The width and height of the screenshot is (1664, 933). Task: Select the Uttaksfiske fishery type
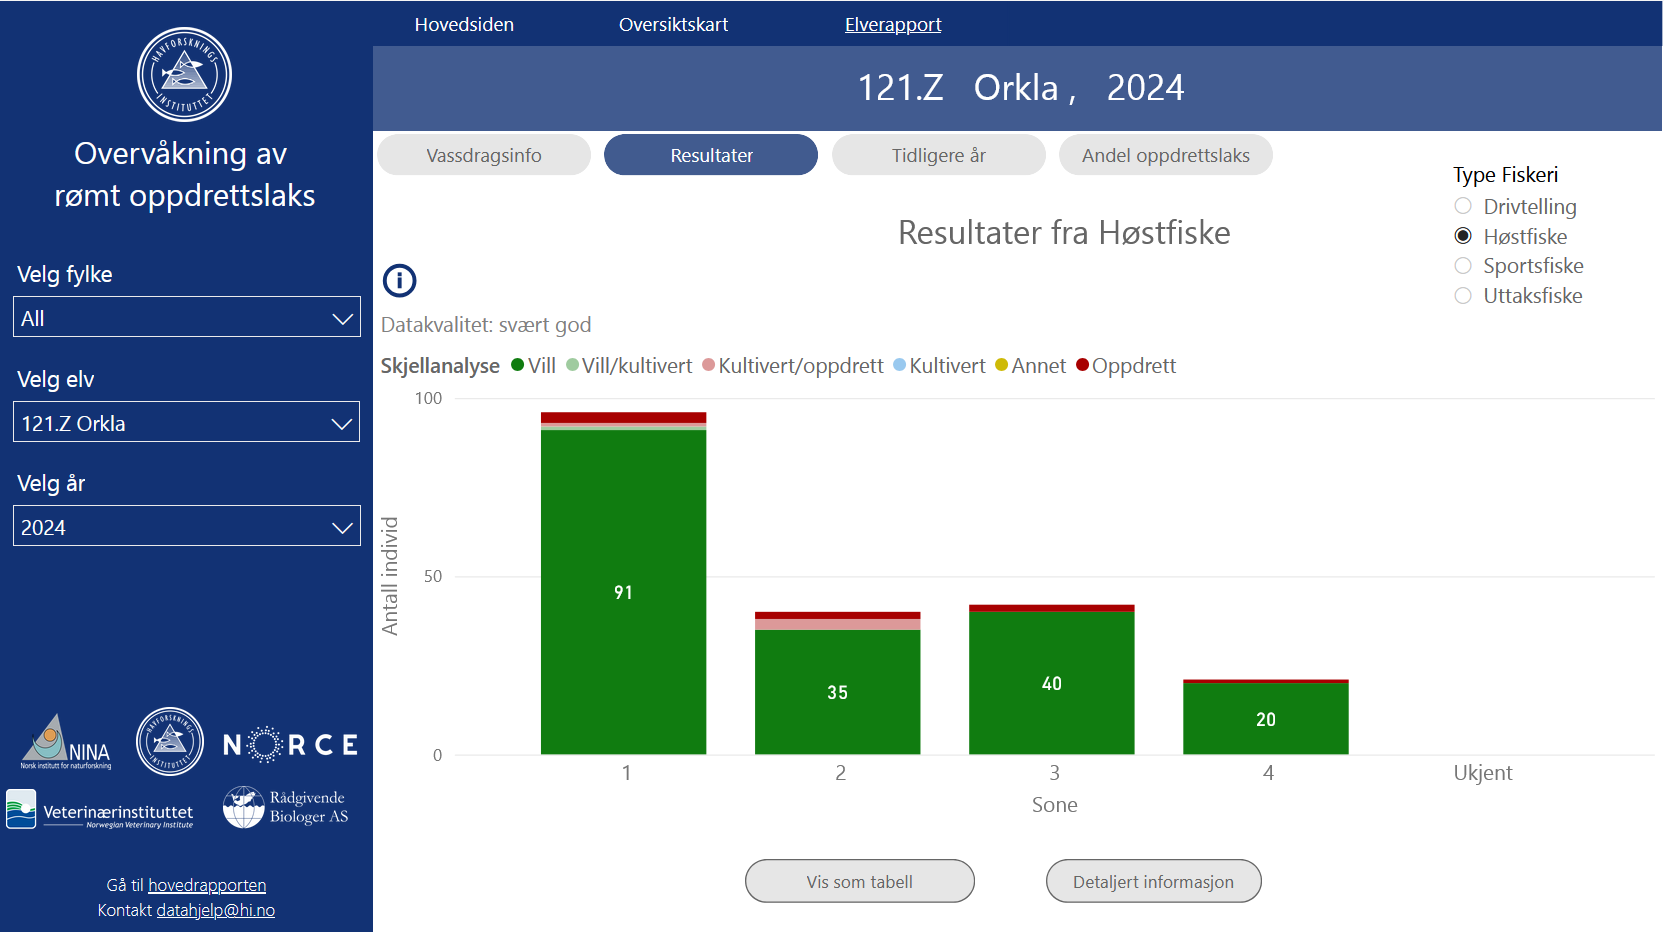click(1463, 295)
